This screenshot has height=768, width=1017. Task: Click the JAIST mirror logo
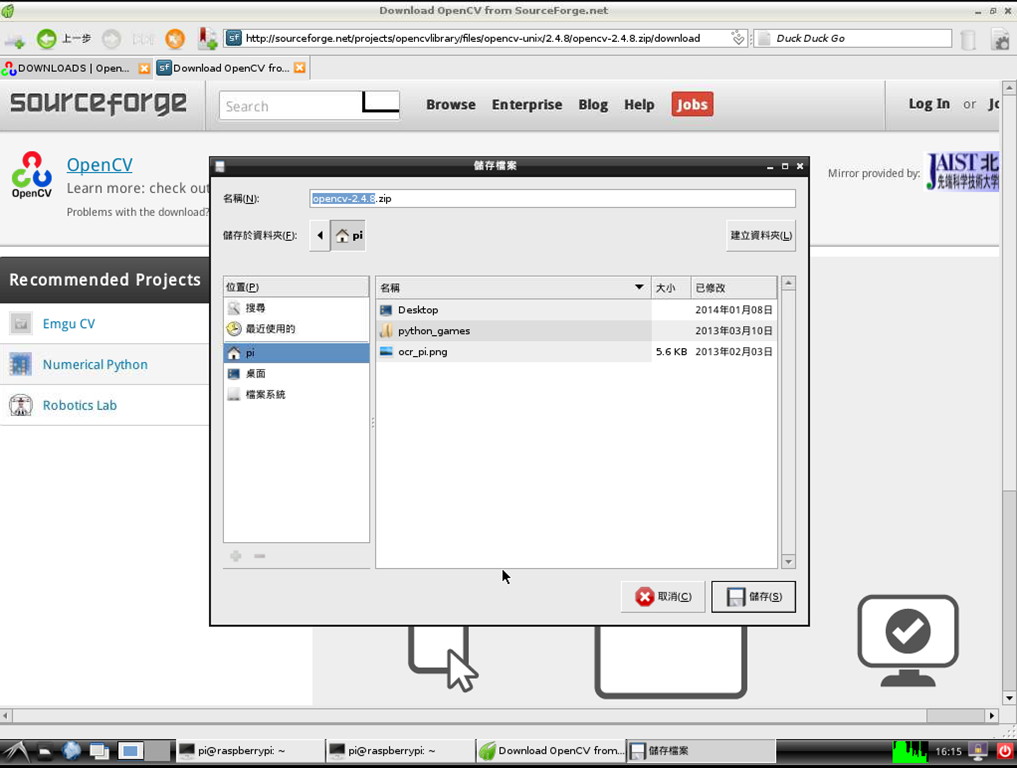[x=963, y=172]
